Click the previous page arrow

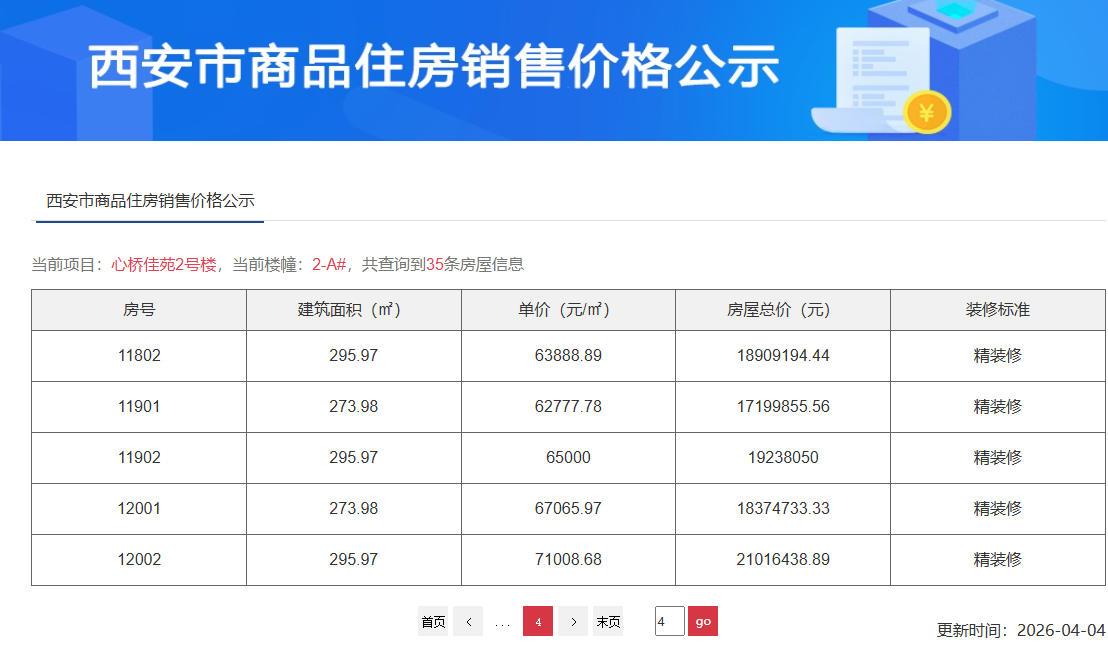(x=467, y=621)
